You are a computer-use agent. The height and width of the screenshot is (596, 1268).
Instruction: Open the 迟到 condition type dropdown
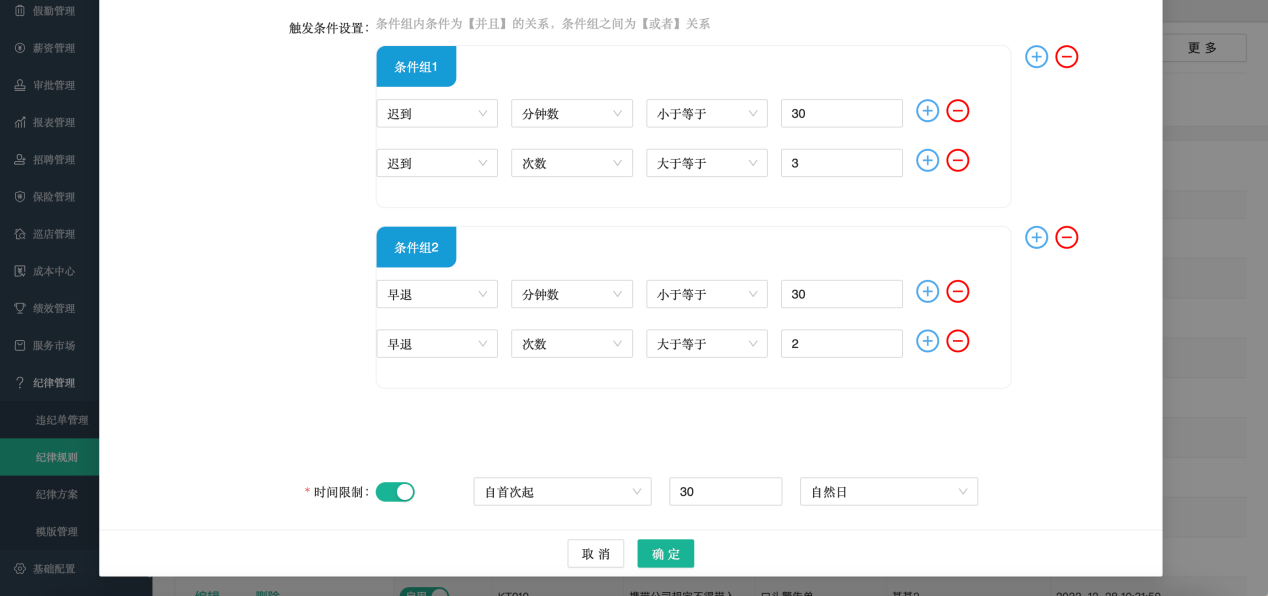(x=436, y=113)
